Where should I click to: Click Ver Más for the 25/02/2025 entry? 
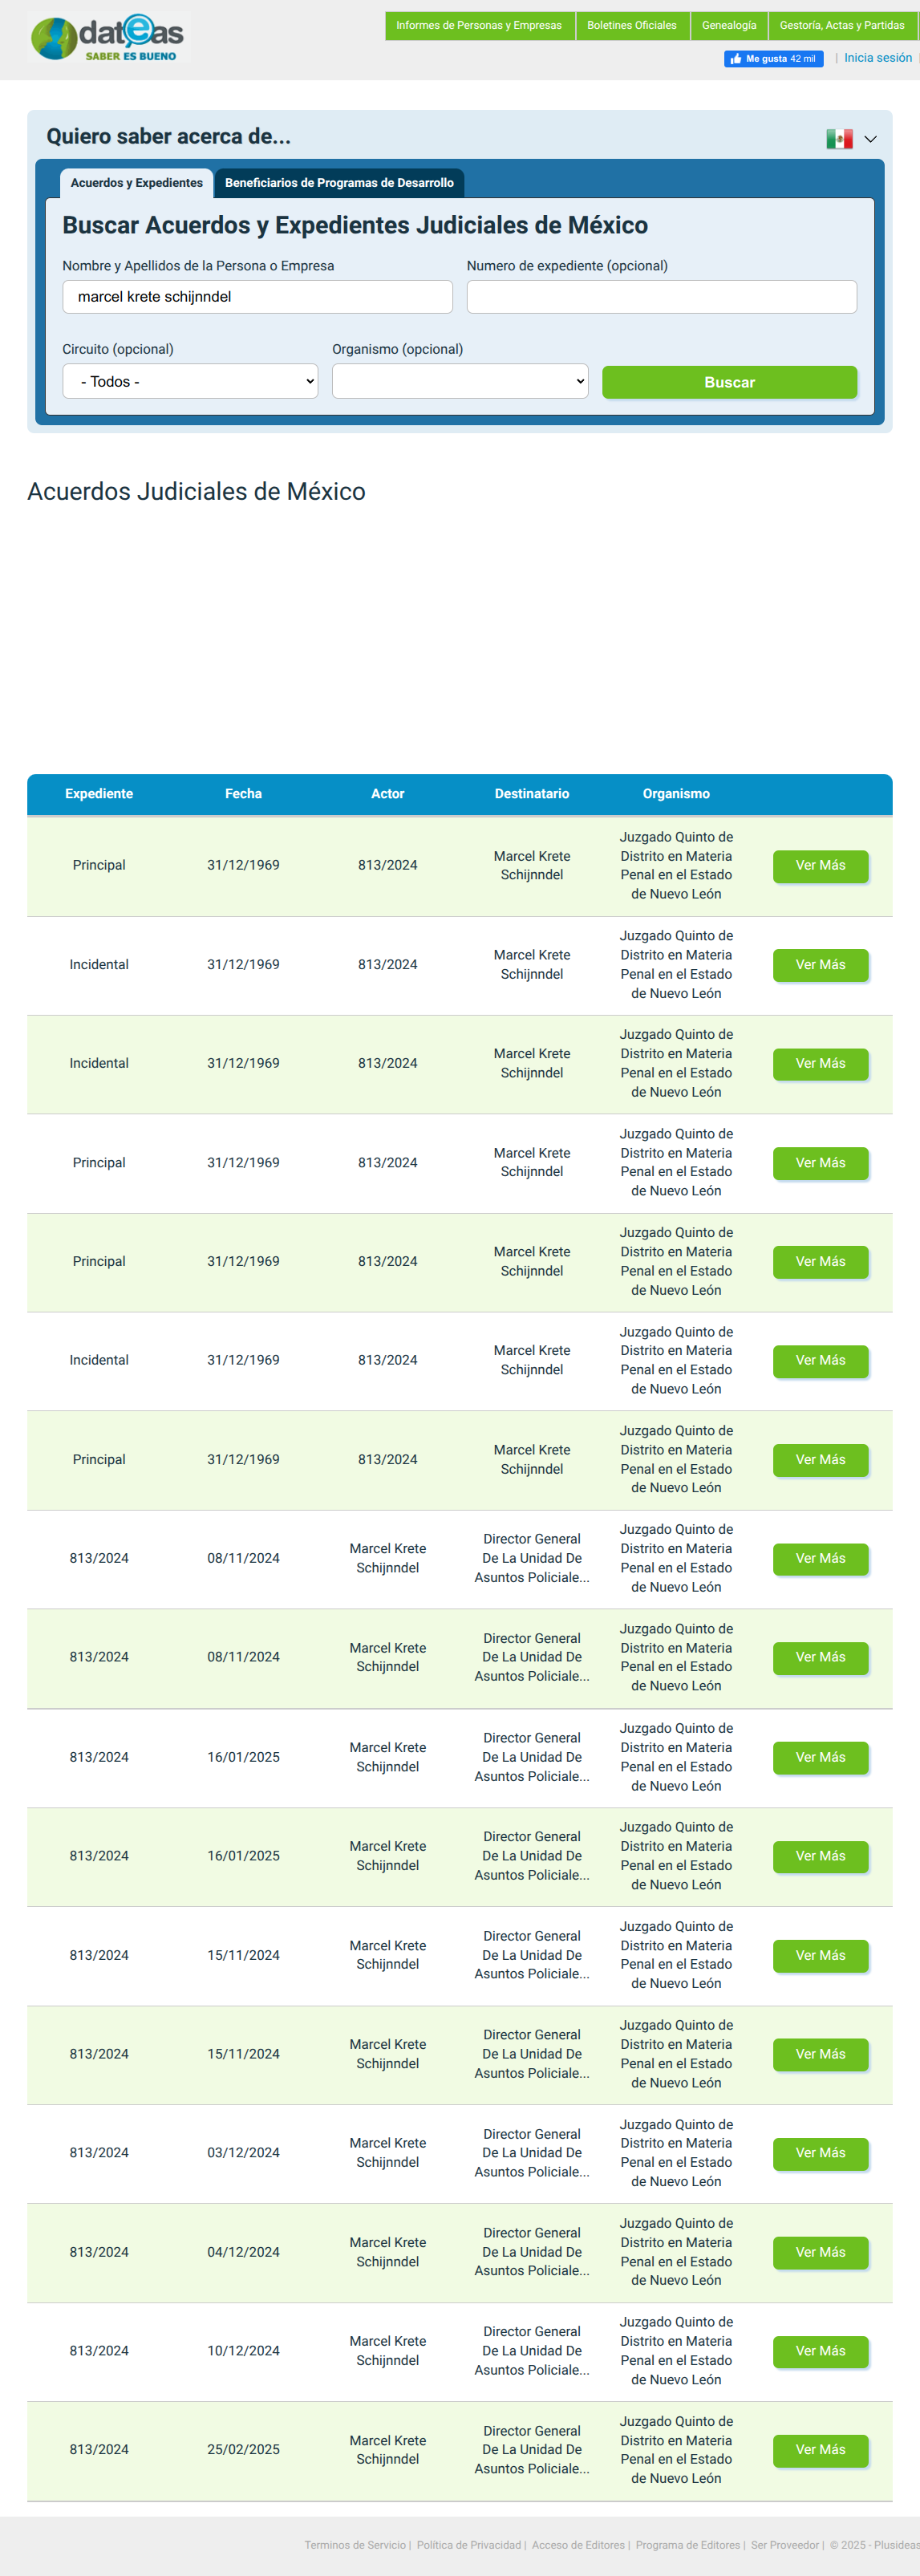[820, 2450]
